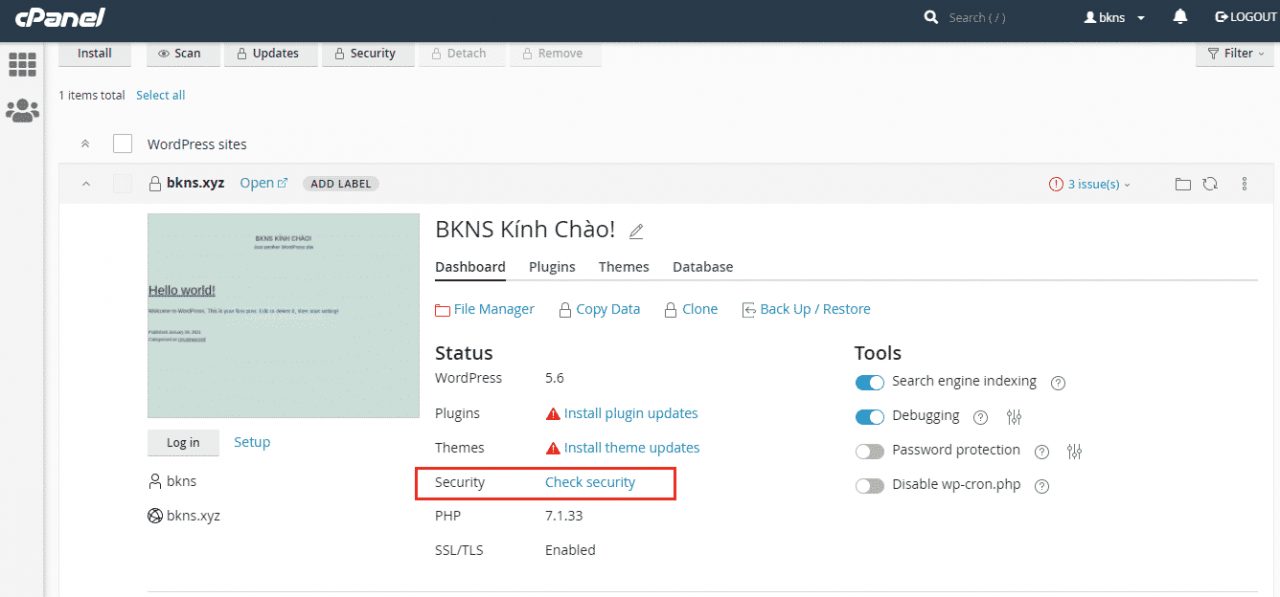The width and height of the screenshot is (1280, 597).
Task: Open the Filter dropdown
Action: coord(1235,54)
